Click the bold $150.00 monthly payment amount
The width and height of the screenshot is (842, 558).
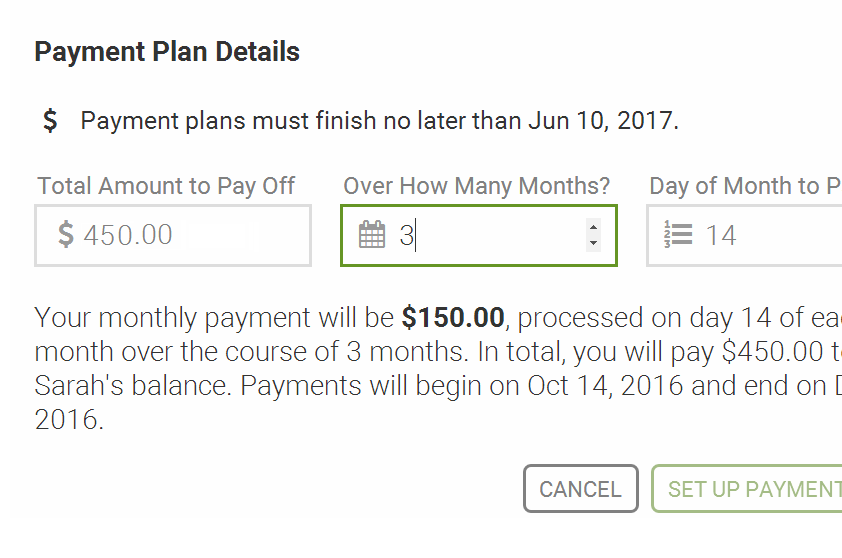point(453,317)
